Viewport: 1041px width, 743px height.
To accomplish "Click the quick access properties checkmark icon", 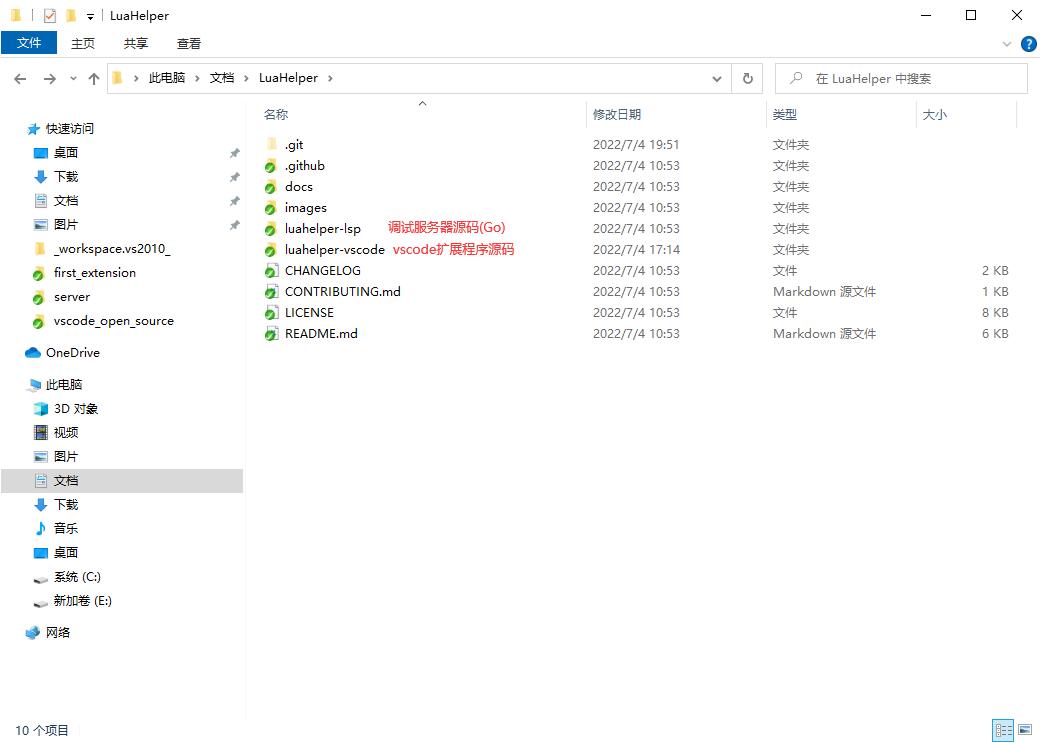I will pos(50,15).
